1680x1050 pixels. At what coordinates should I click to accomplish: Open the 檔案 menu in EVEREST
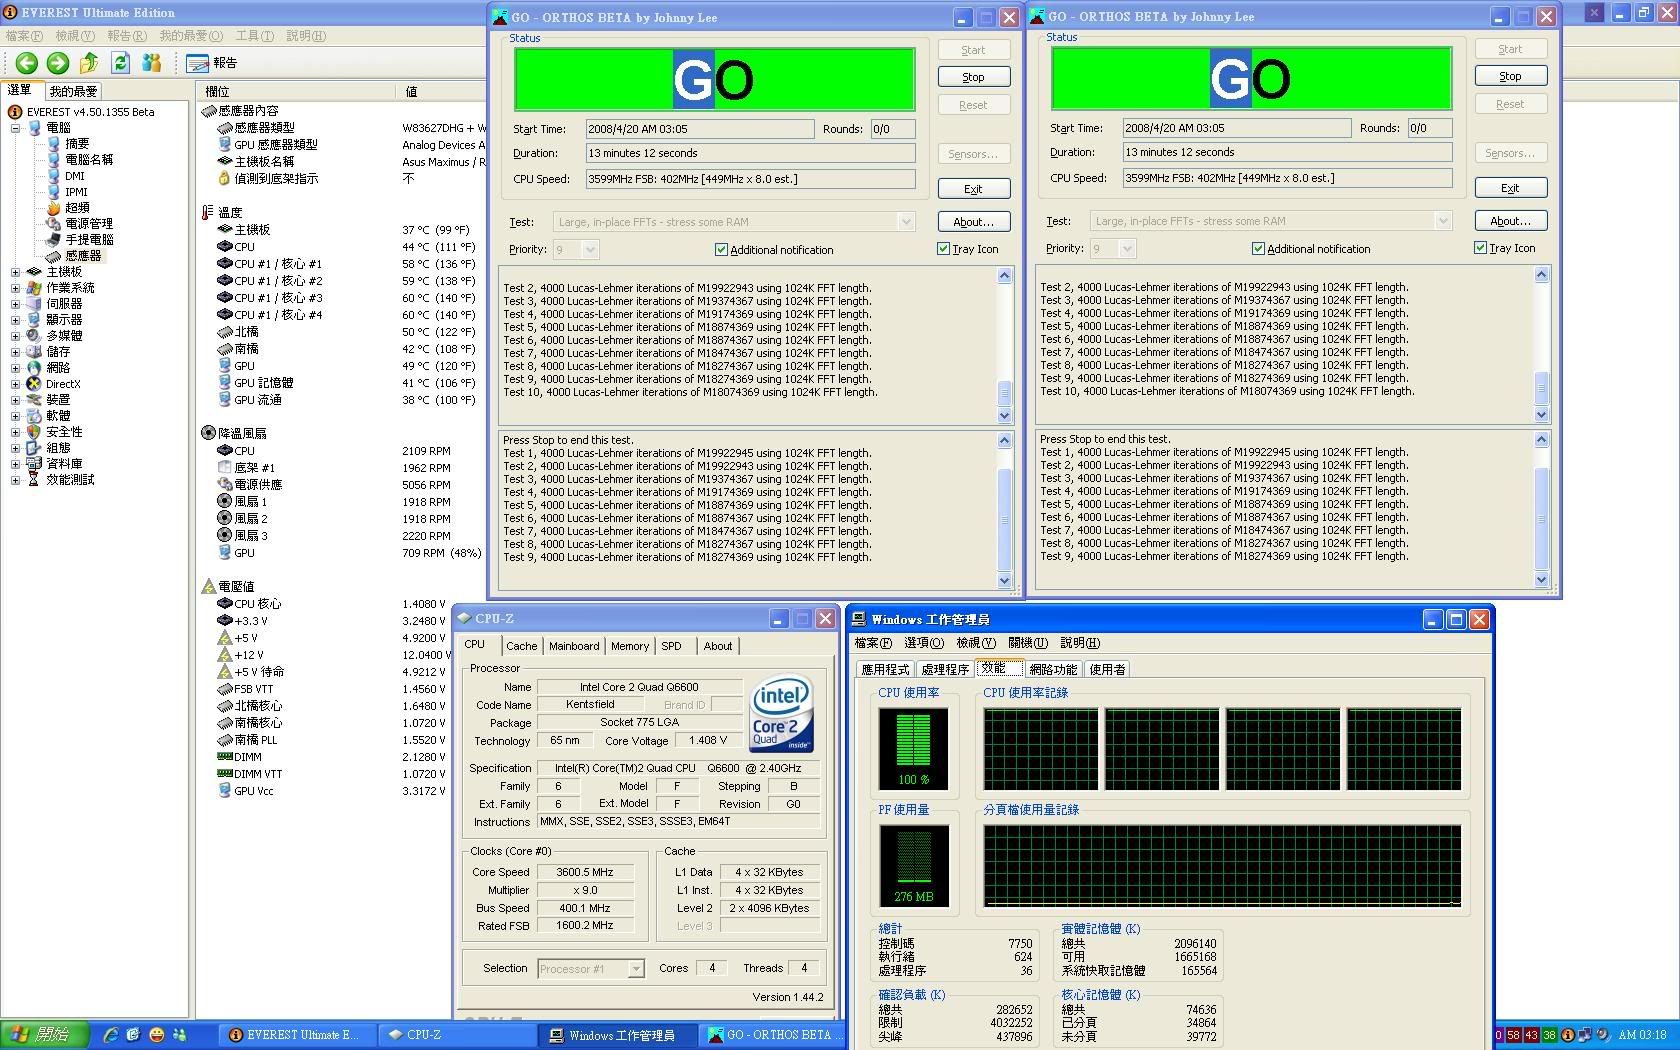pyautogui.click(x=24, y=35)
